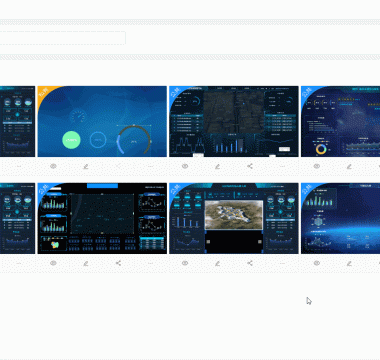Open the green-circle gauge dashboard thumbnail

pos(102,121)
